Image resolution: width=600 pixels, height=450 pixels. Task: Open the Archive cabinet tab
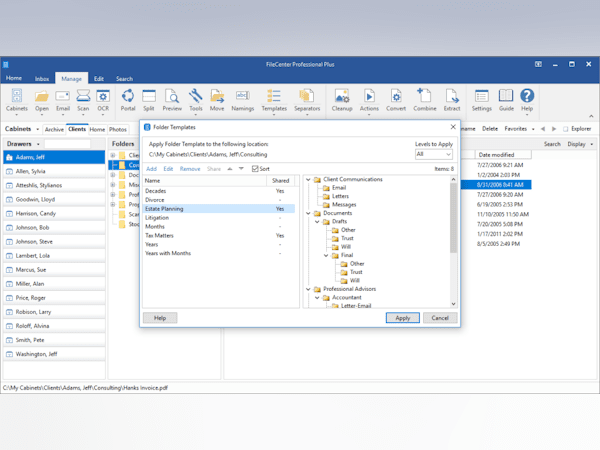click(54, 129)
